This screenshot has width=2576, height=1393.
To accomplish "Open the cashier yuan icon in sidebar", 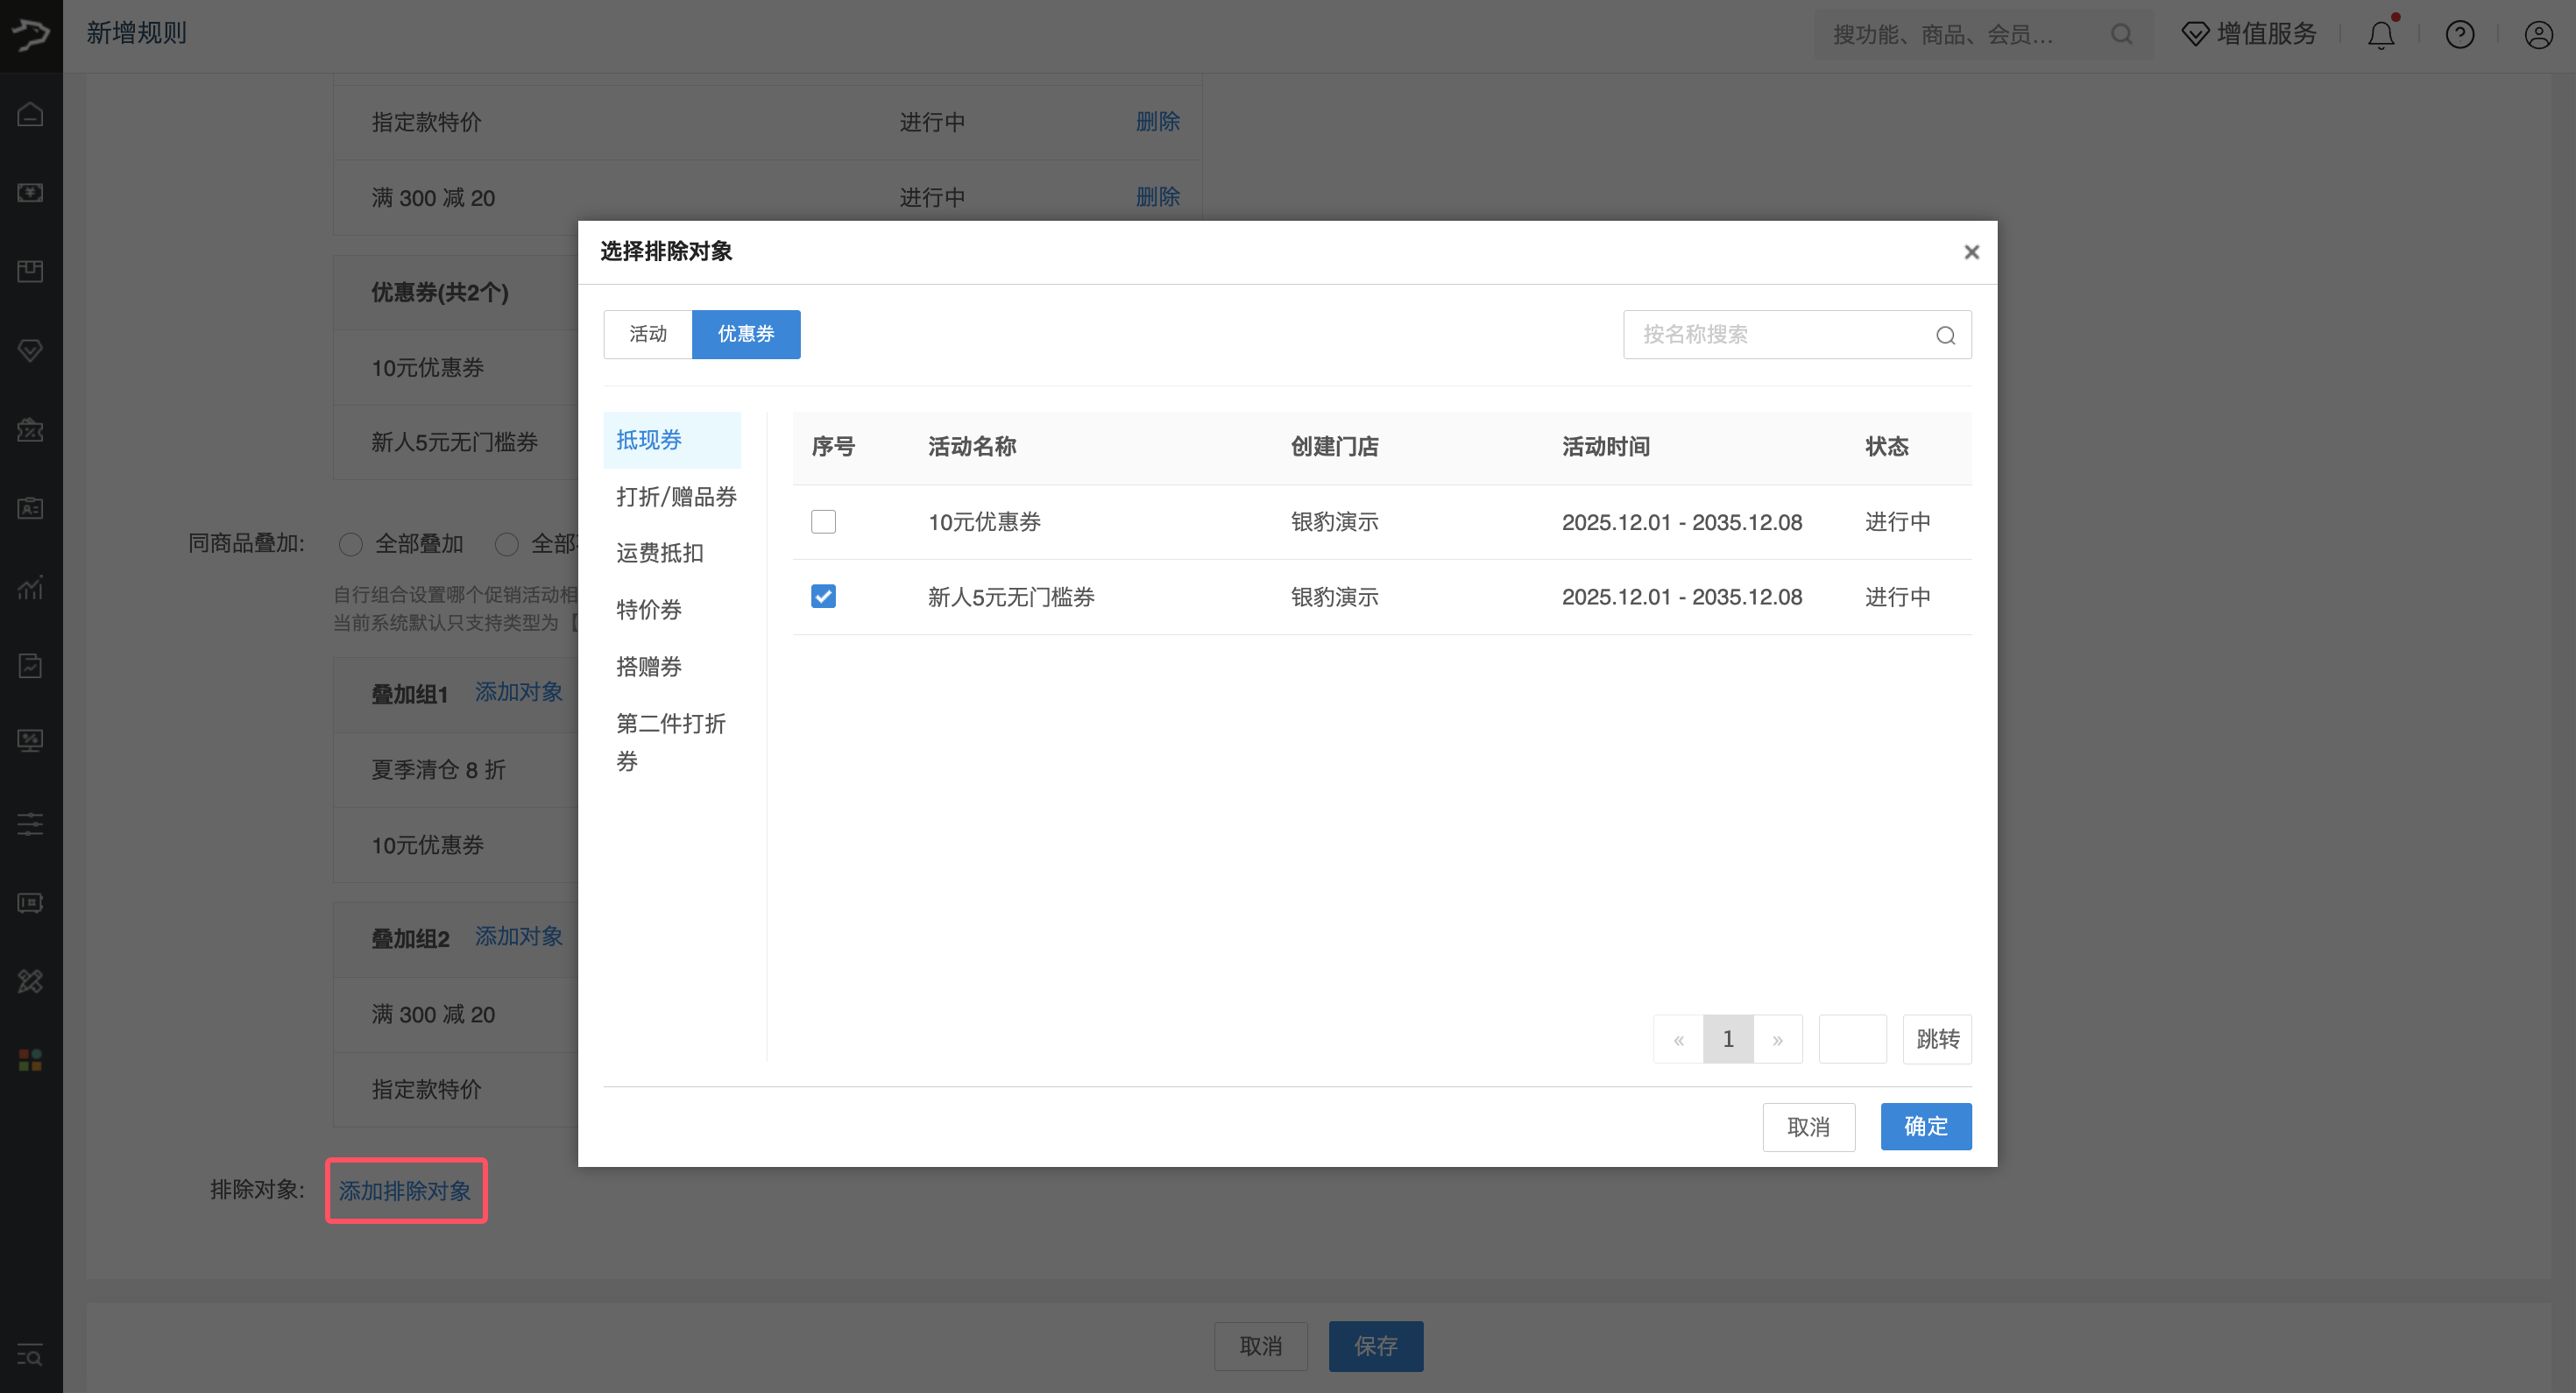I will tap(31, 192).
